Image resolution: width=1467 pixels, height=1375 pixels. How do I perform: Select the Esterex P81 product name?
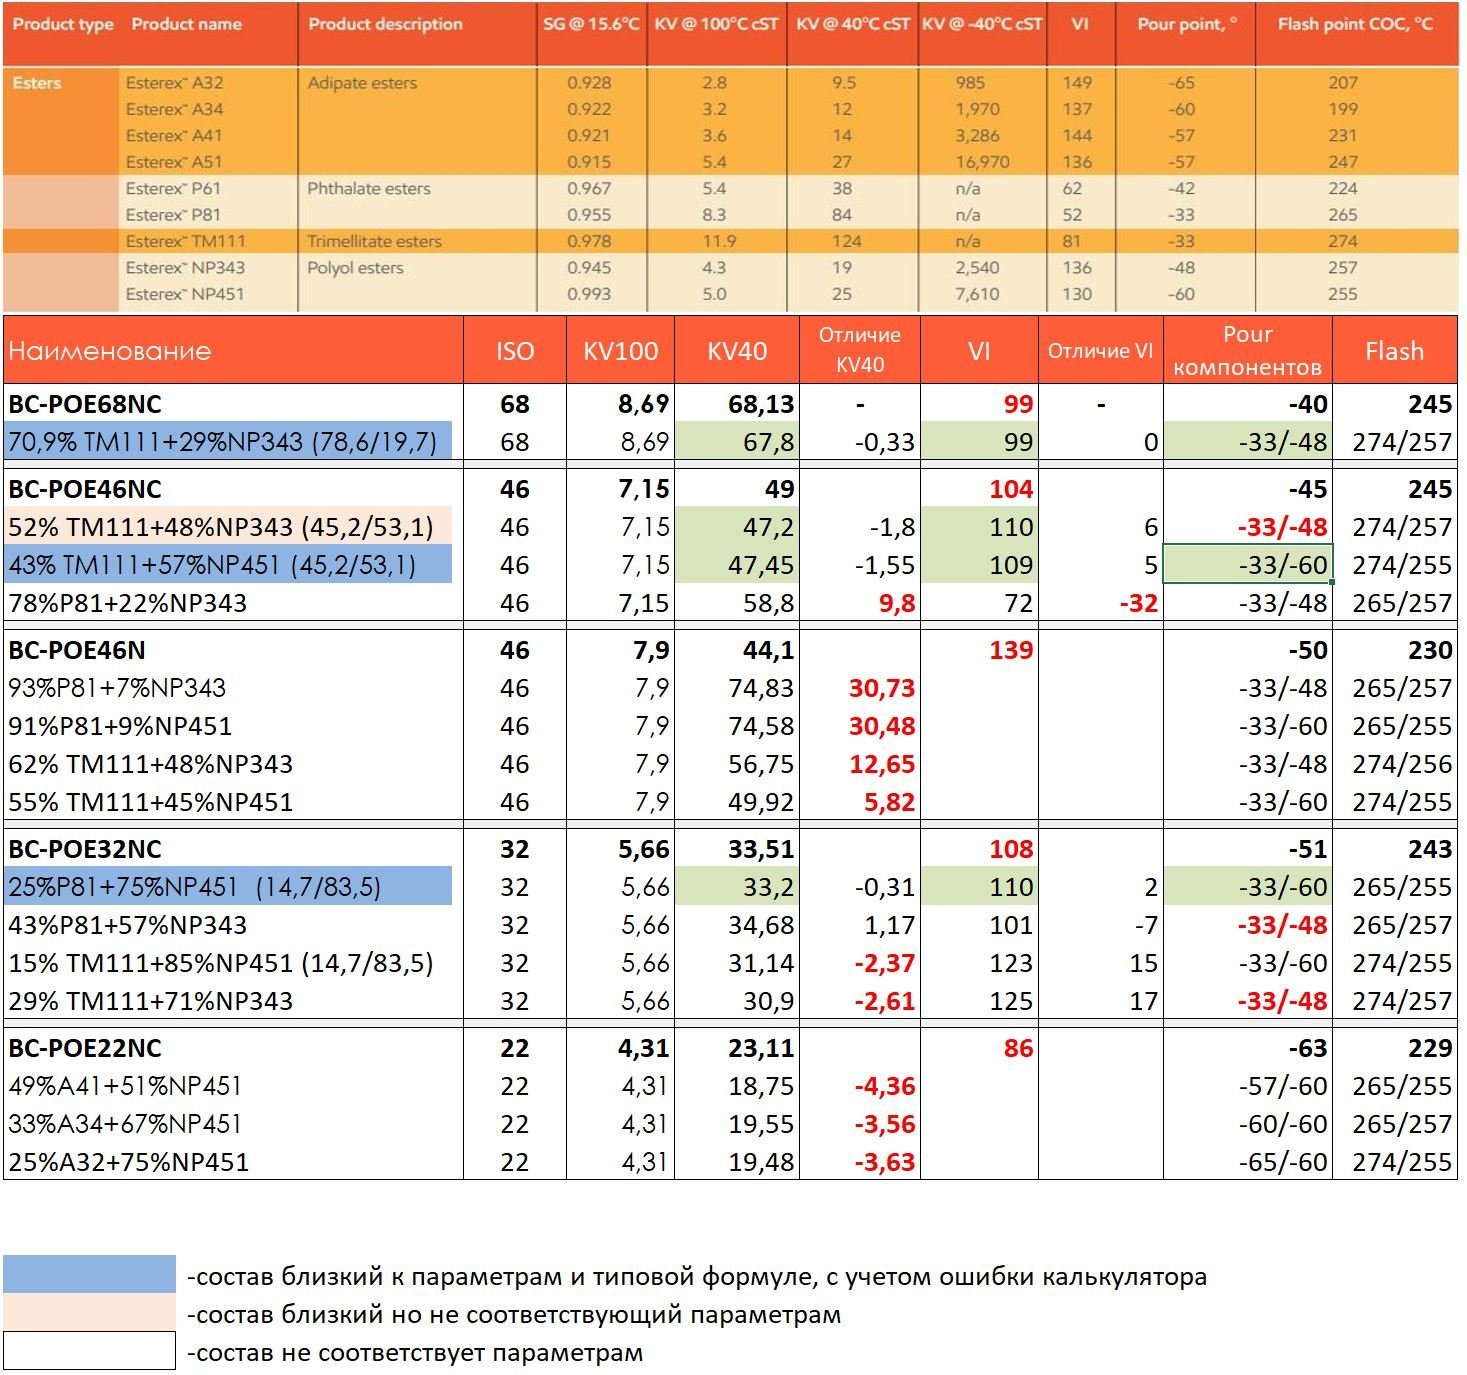point(174,214)
